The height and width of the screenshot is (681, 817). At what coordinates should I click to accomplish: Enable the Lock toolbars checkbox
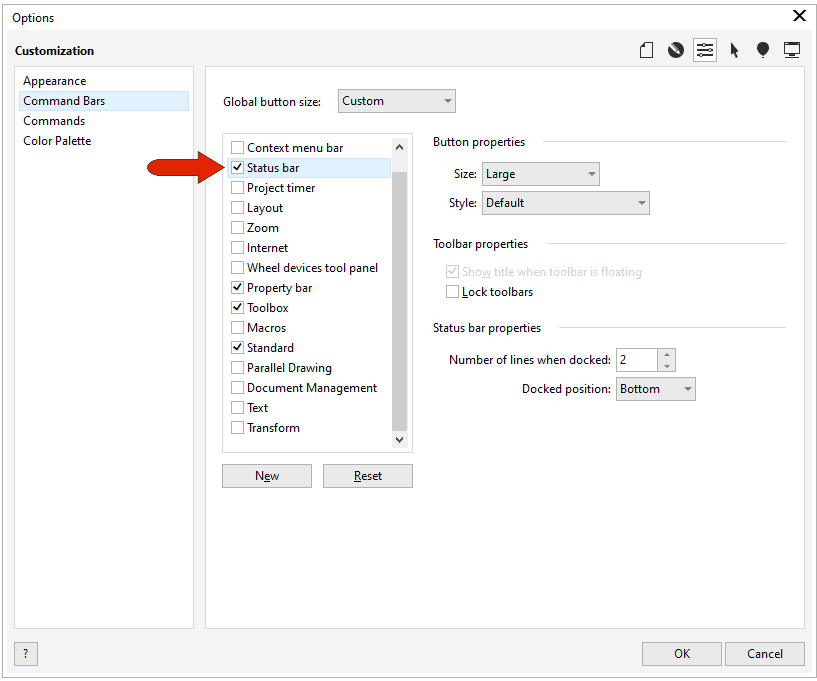coord(453,291)
